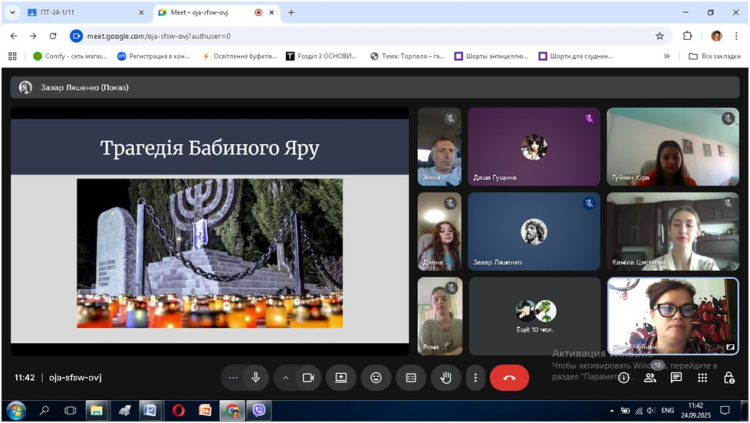Expand the hidden bookmarks overflow chevron
The height and width of the screenshot is (423, 750).
click(x=667, y=56)
